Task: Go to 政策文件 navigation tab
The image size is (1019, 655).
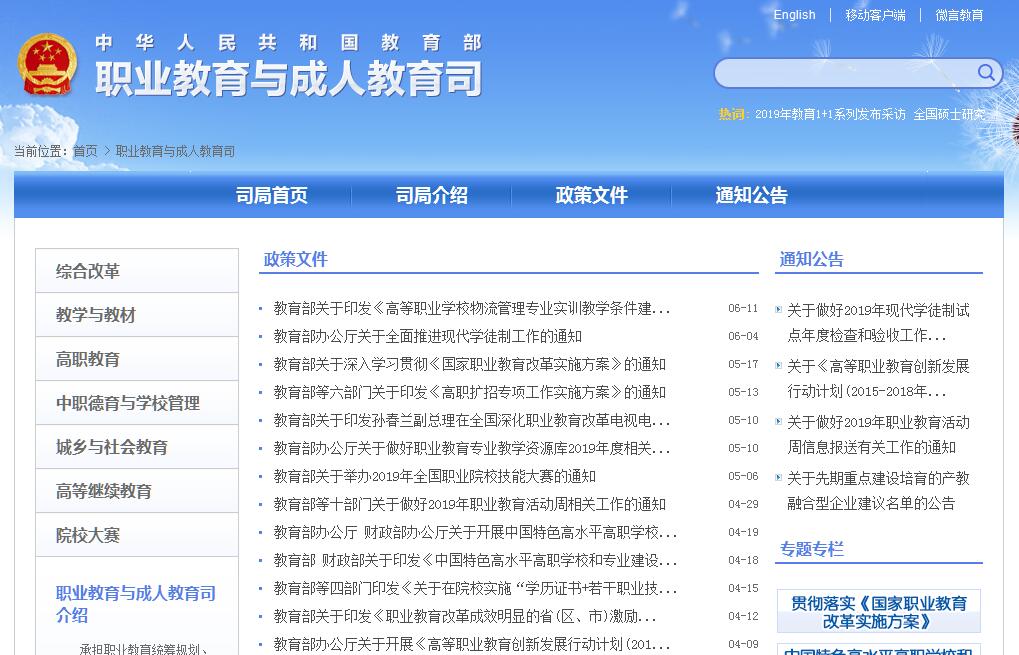Action: coord(591,196)
